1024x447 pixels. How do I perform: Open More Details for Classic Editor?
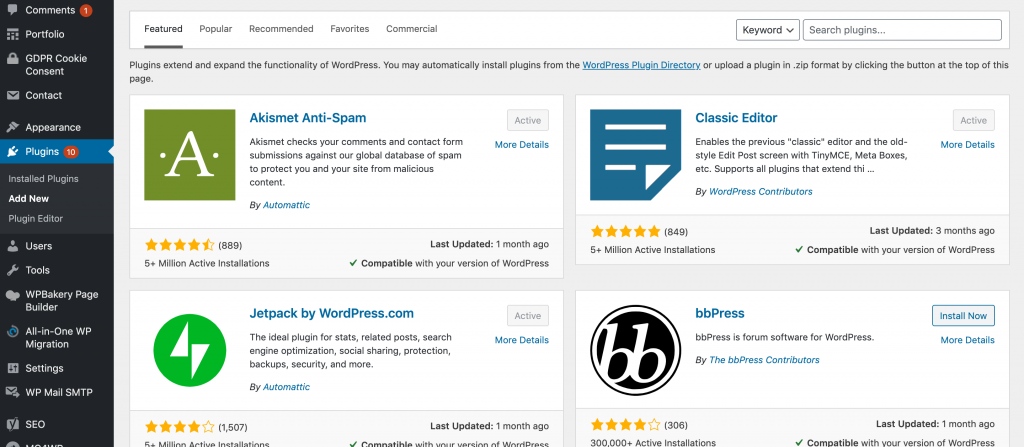click(x=968, y=145)
